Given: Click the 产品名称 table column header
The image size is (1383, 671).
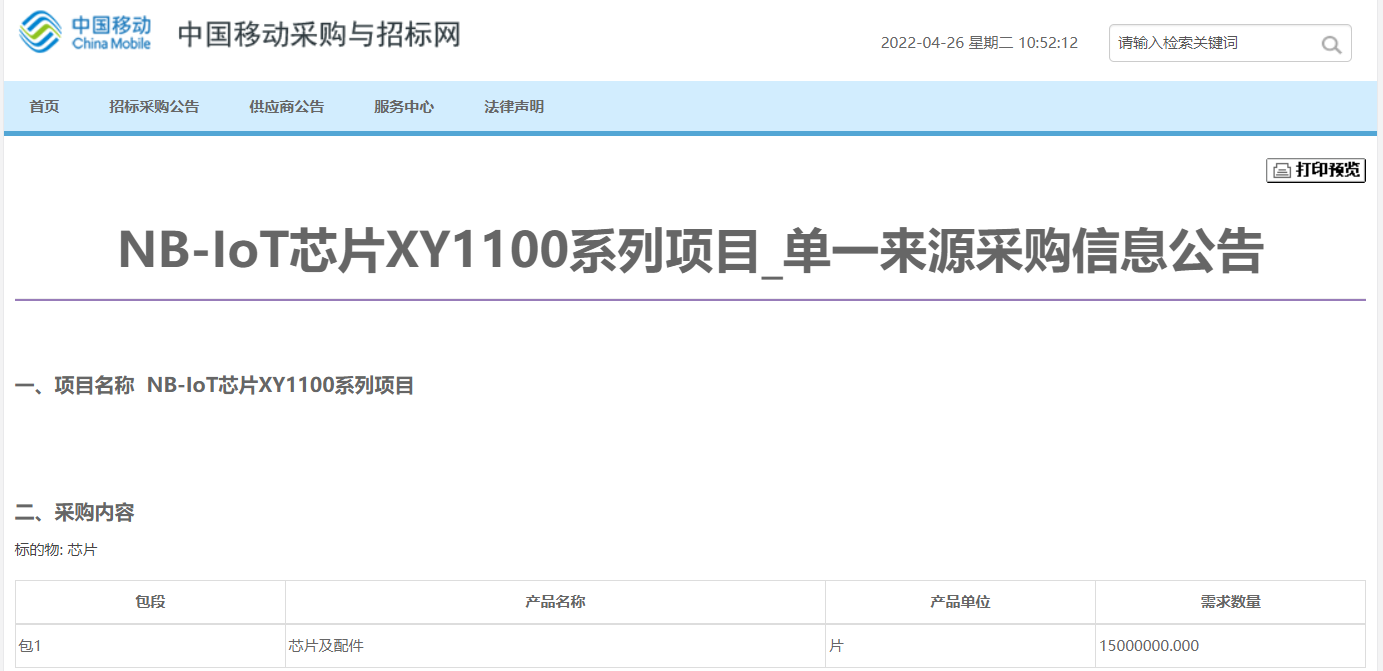Looking at the screenshot, I should point(555,602).
